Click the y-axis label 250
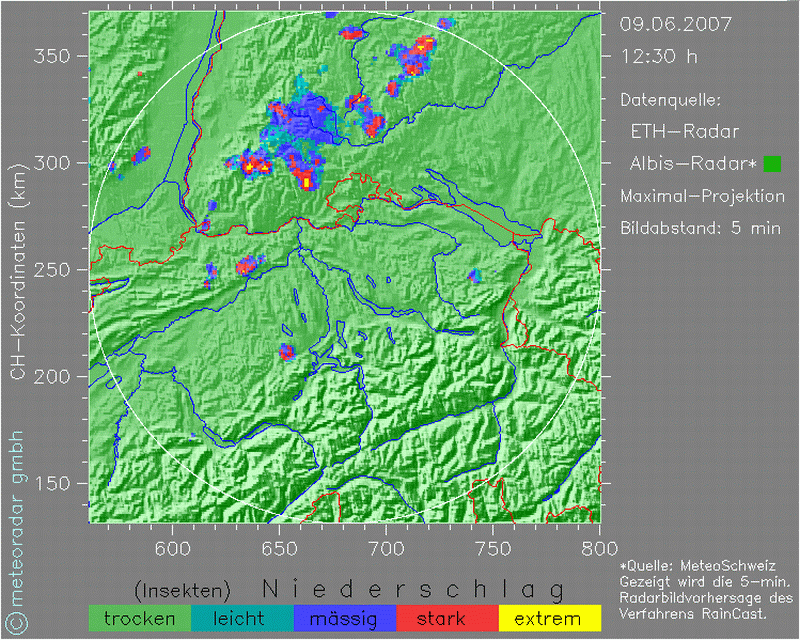Image resolution: width=800 pixels, height=640 pixels. [x=52, y=270]
